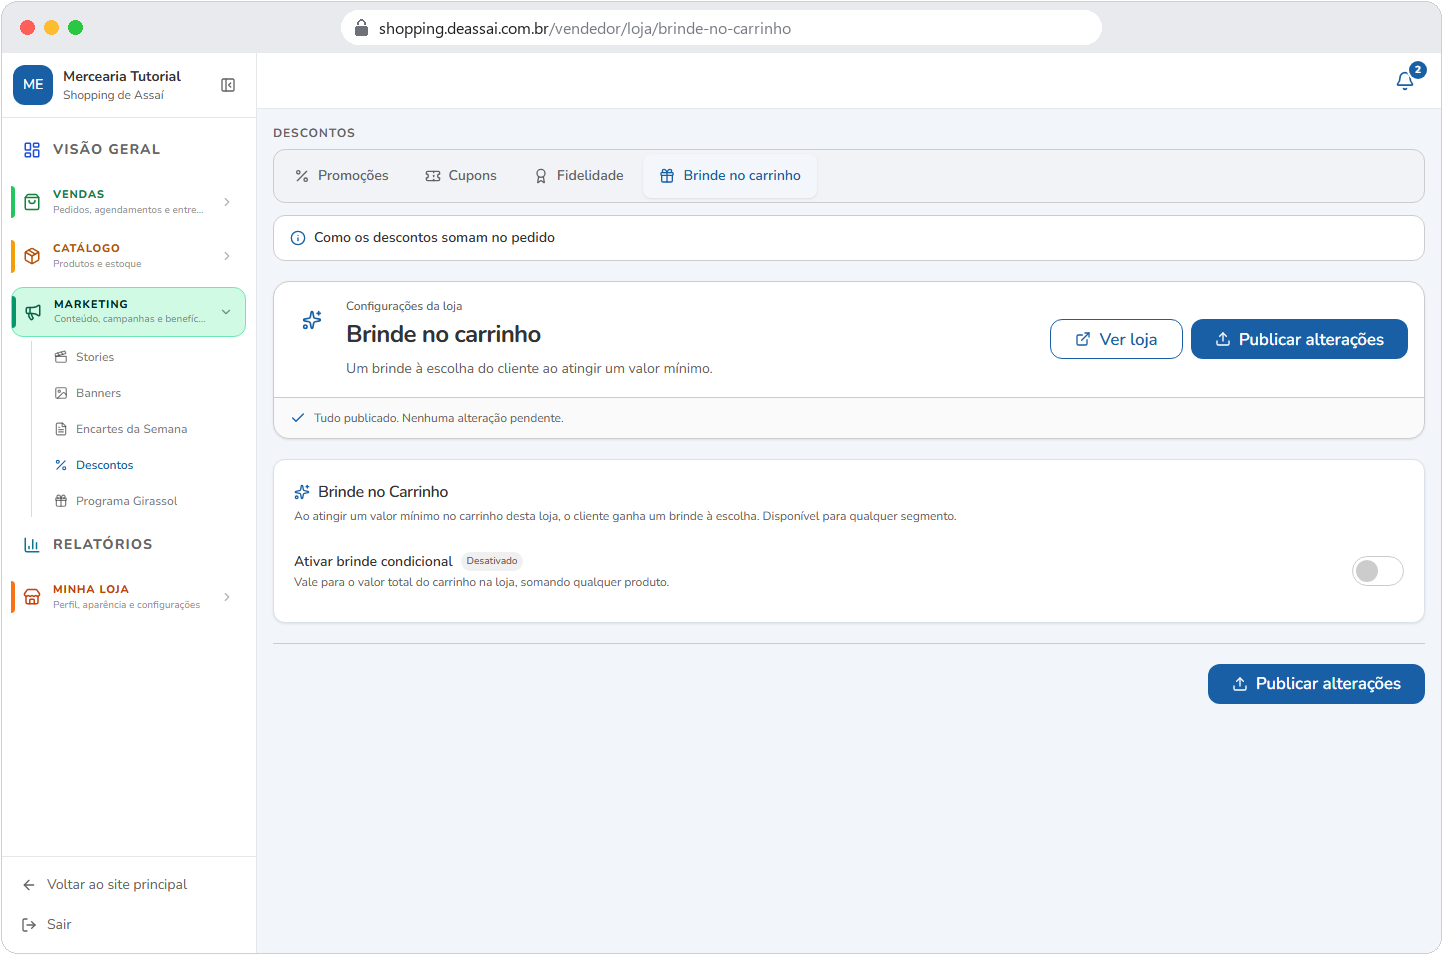Click the Stories icon in Marketing submenu
The image size is (1442, 954).
[x=61, y=357]
